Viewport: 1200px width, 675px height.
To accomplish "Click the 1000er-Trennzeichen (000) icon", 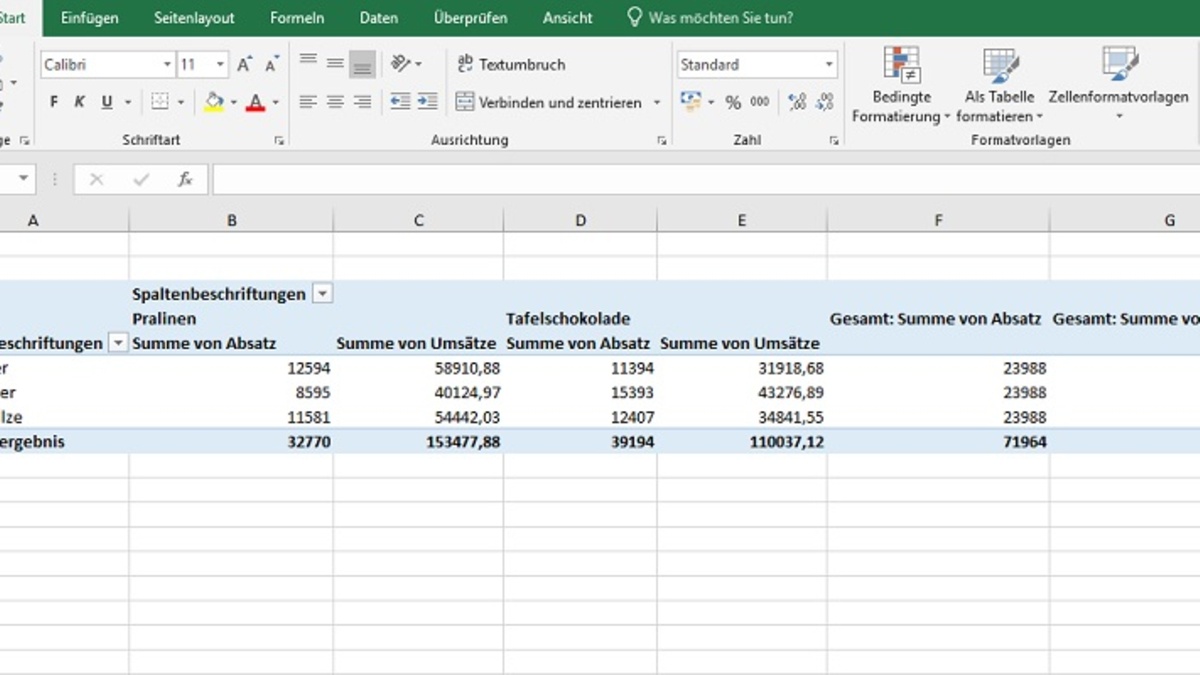I will pyautogui.click(x=760, y=101).
